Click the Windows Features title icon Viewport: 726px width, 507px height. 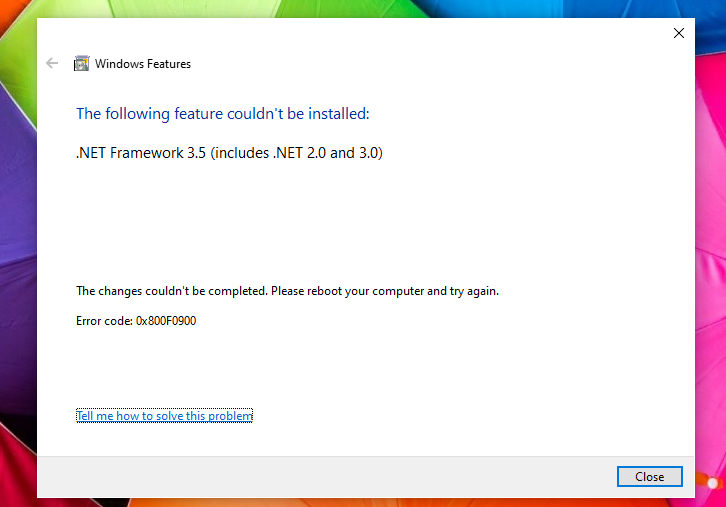click(x=81, y=63)
